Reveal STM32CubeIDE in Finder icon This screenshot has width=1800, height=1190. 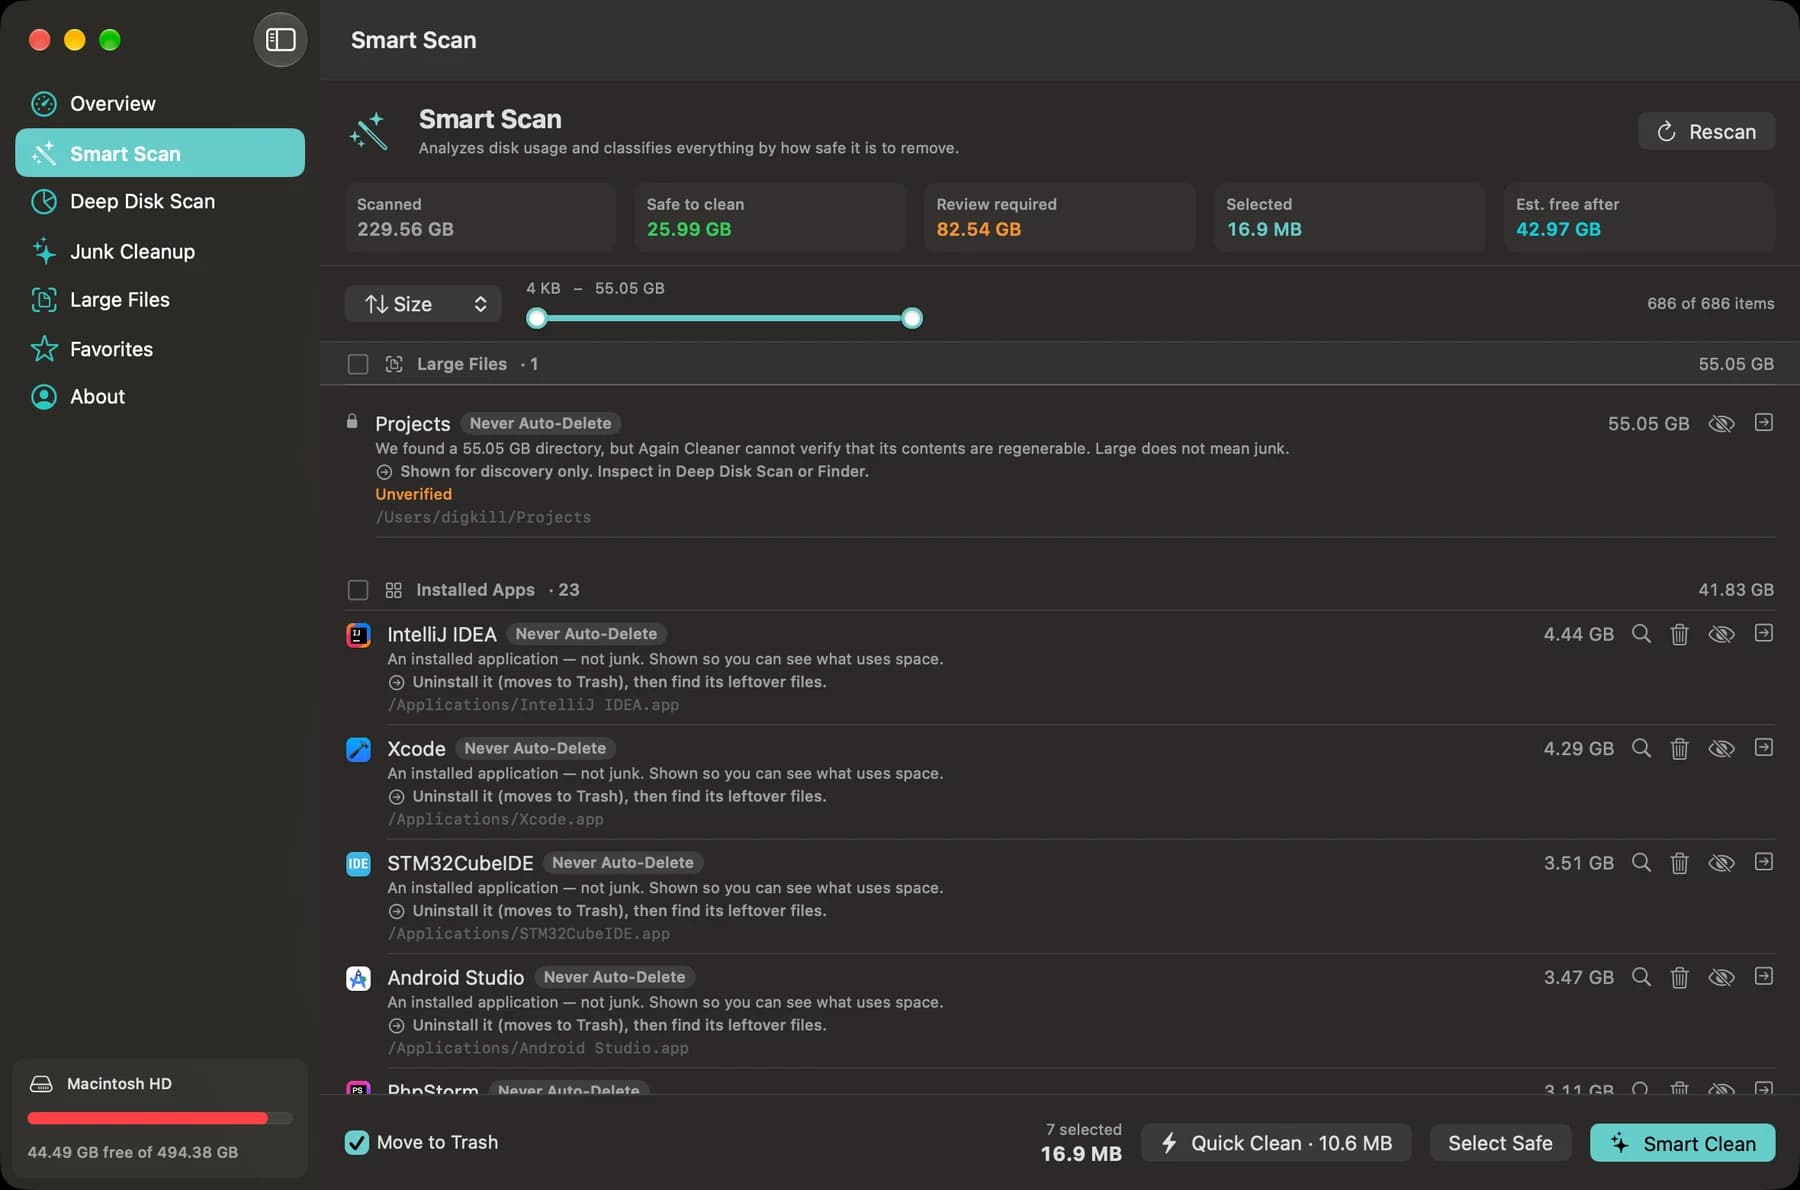(x=1764, y=862)
